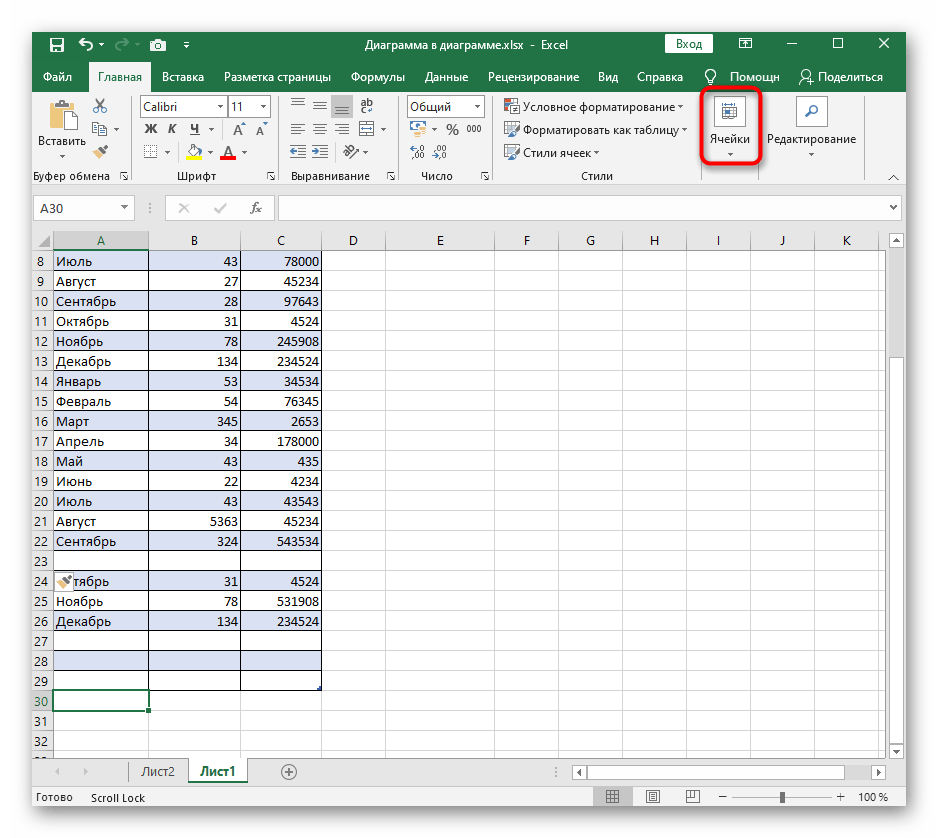The height and width of the screenshot is (838, 938).
Task: Apply accounting number format with the money icon
Action: (418, 129)
